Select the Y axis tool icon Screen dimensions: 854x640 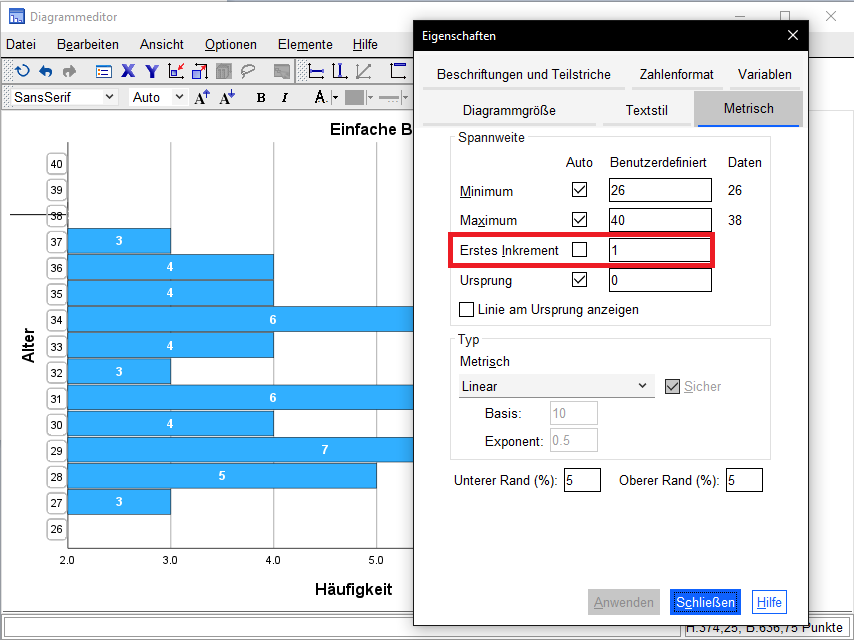(x=151, y=70)
